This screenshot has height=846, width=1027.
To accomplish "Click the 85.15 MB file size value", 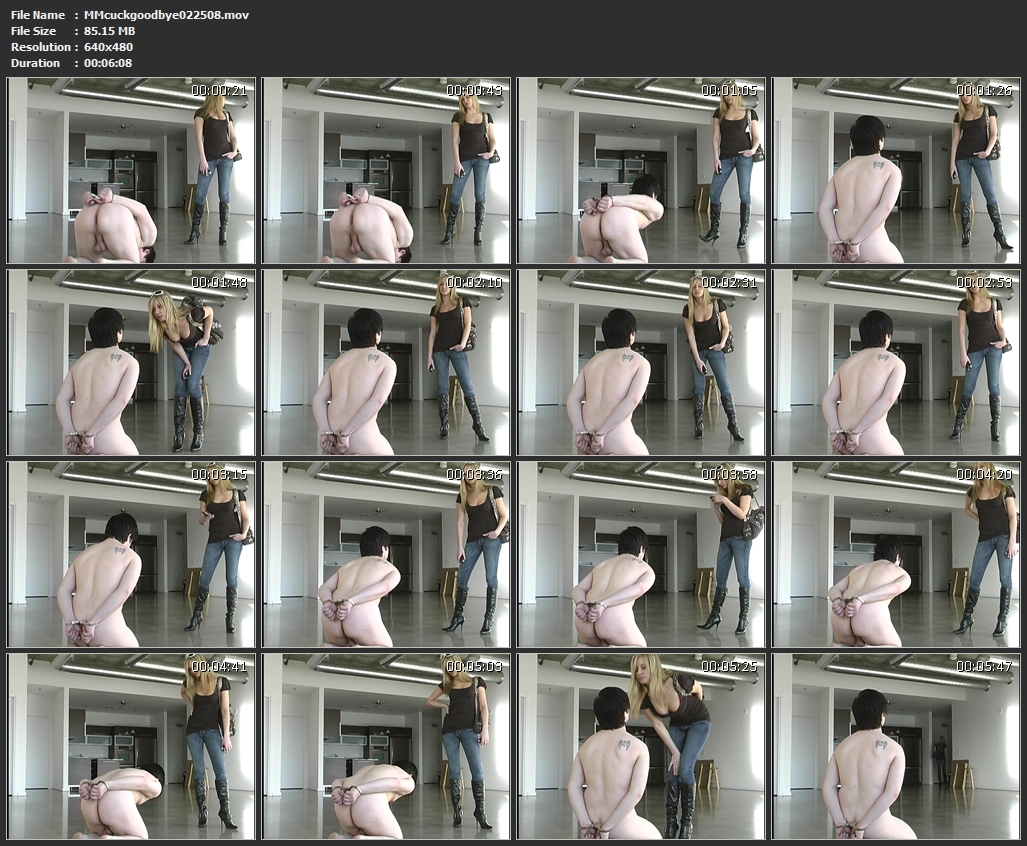I will (110, 31).
